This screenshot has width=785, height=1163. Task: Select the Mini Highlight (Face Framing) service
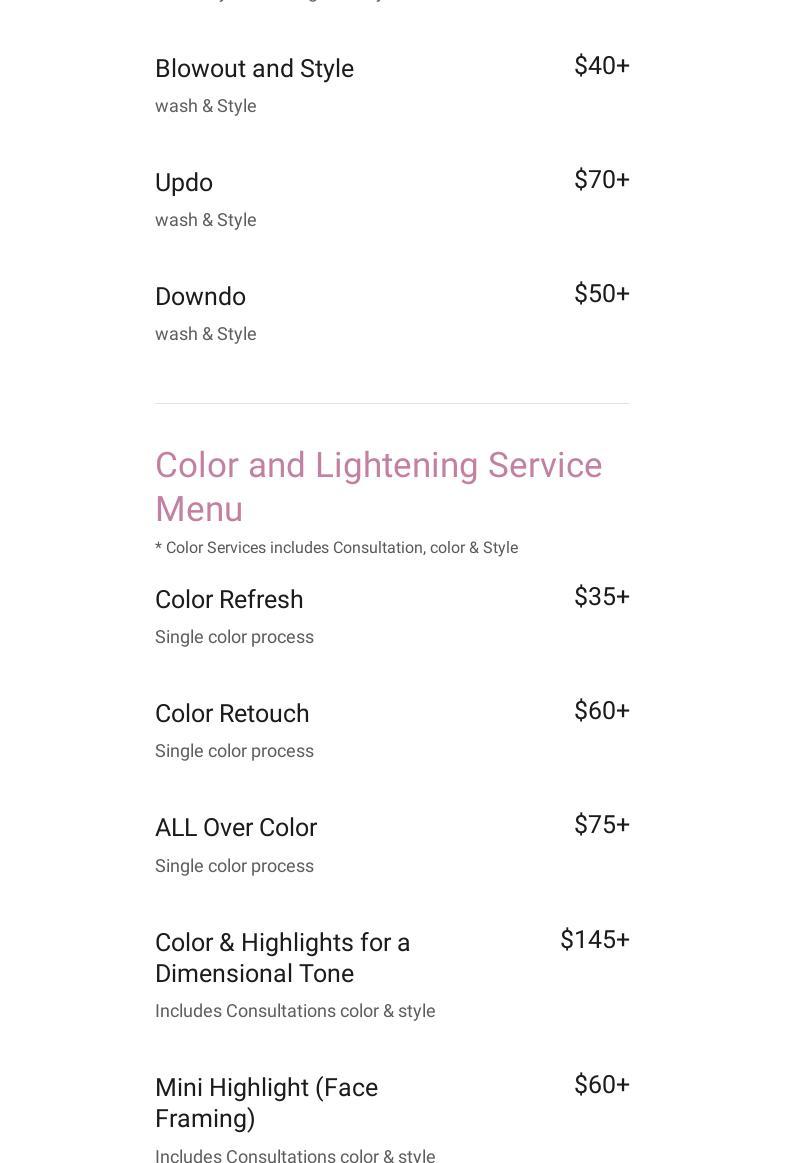266,1102
